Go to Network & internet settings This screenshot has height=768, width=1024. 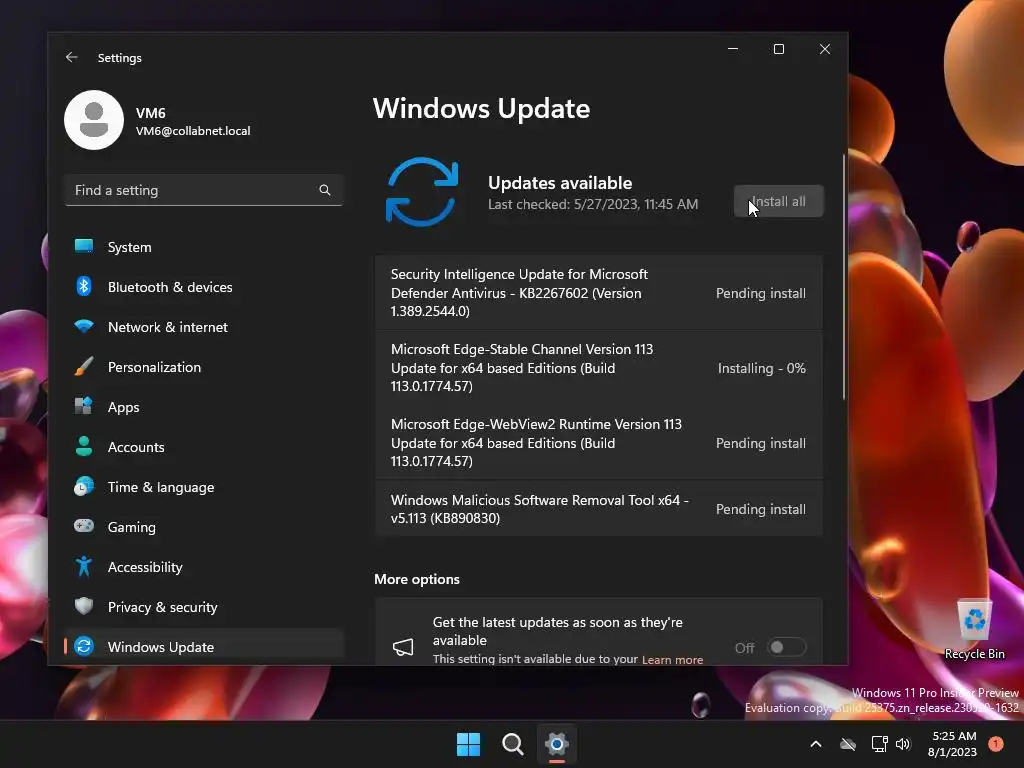click(x=204, y=327)
